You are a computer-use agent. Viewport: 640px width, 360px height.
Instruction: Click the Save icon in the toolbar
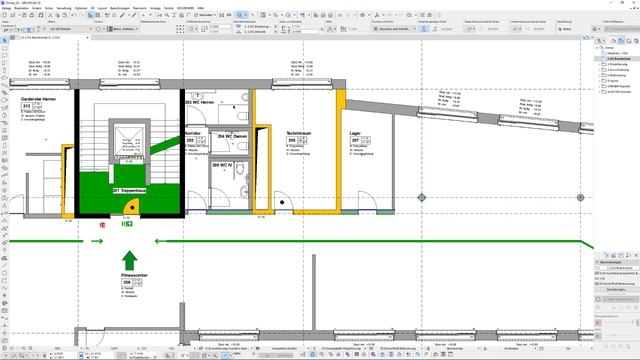click(x=24, y=15)
